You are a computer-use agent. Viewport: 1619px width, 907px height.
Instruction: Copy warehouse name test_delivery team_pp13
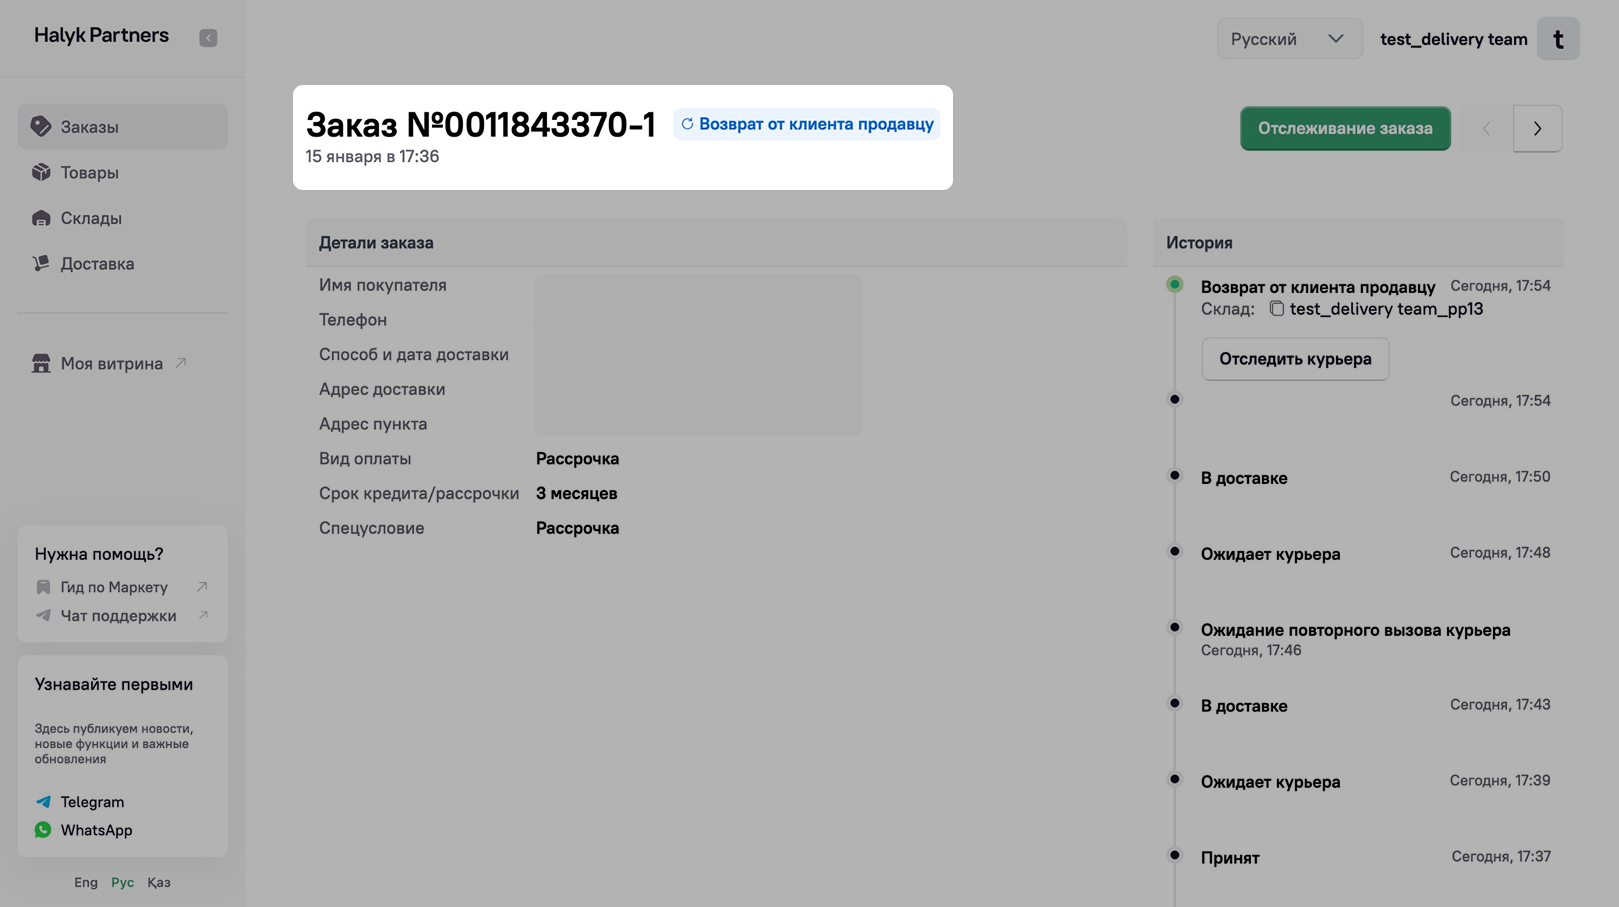[1277, 309]
